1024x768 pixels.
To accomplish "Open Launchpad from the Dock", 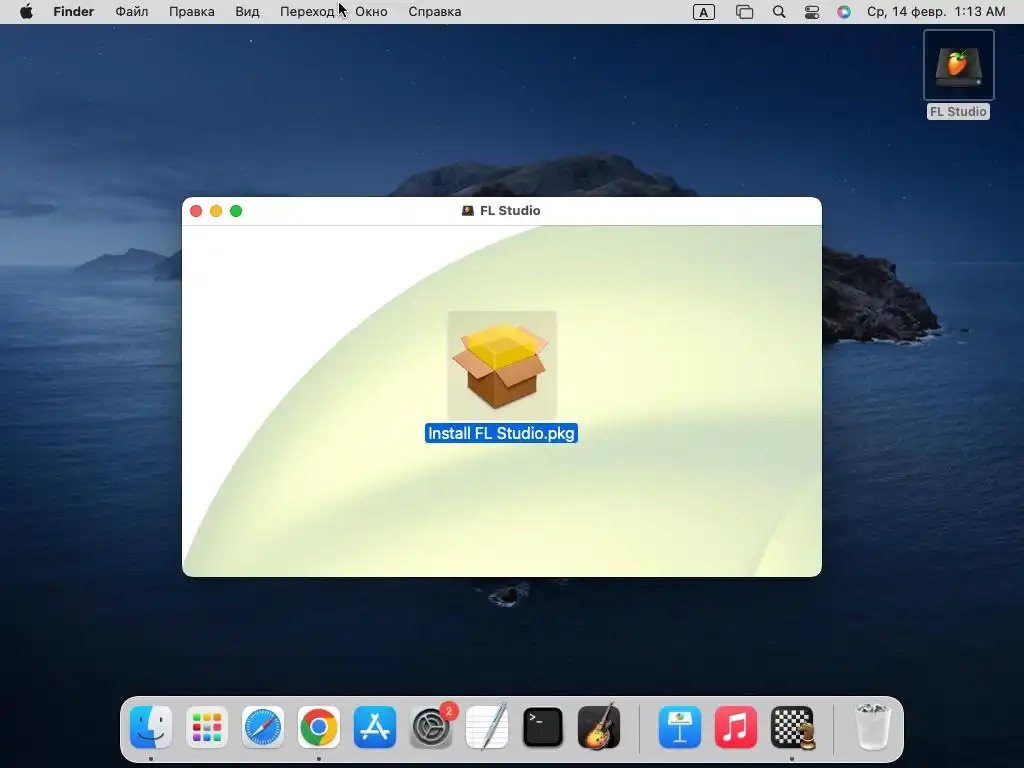I will (x=207, y=727).
